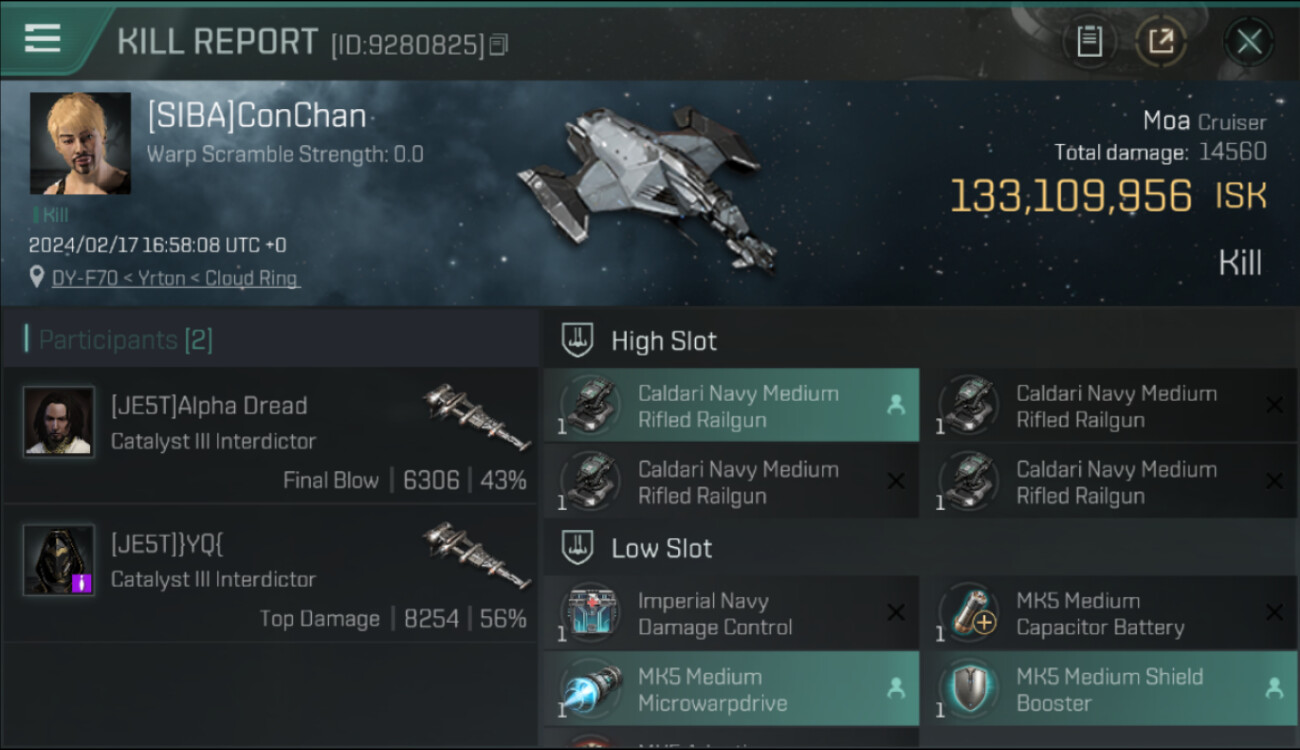This screenshot has height=750, width=1300.
Task: Close the kill report window
Action: [1248, 42]
